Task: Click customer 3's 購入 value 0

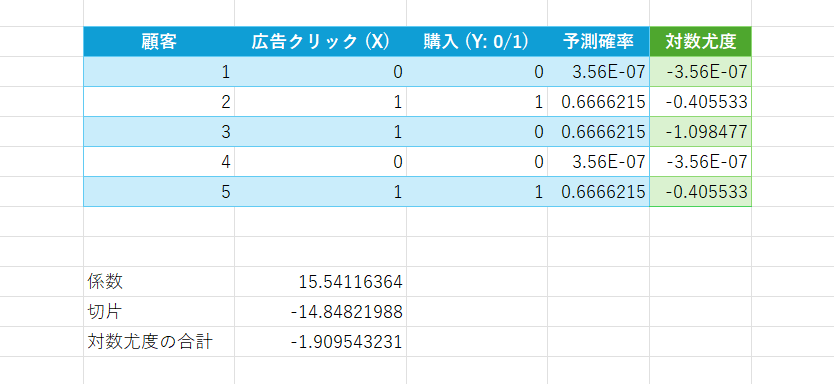Action: tap(477, 131)
